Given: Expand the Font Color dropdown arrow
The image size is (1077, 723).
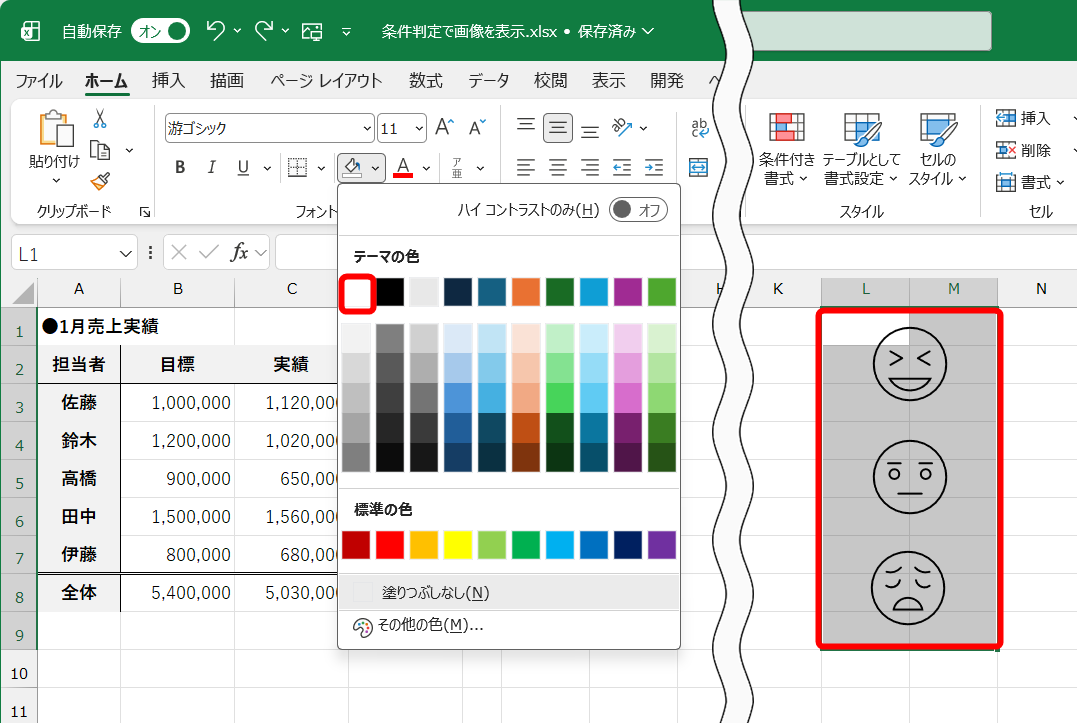Looking at the screenshot, I should pyautogui.click(x=427, y=168).
